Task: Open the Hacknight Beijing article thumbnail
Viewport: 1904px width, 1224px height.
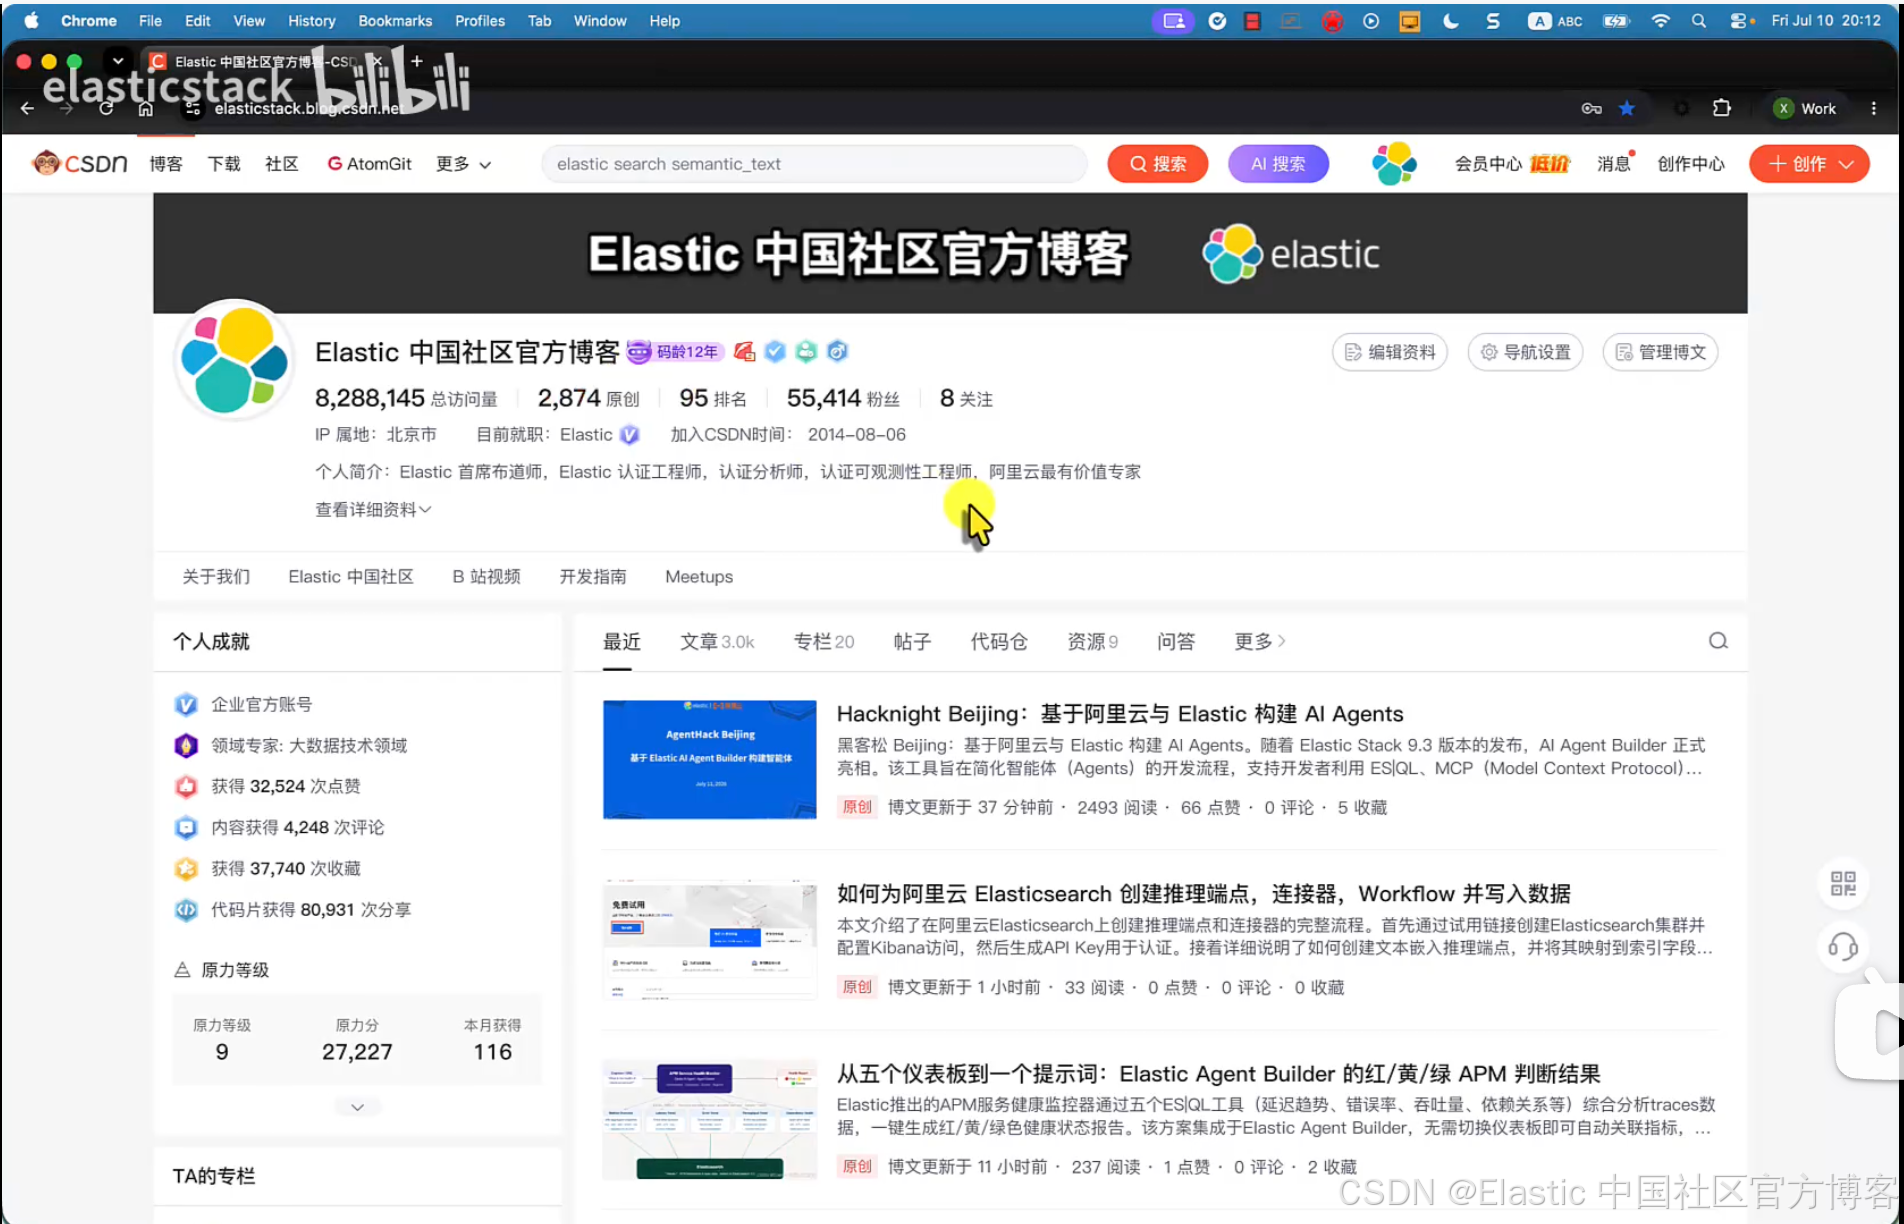Action: pyautogui.click(x=710, y=760)
